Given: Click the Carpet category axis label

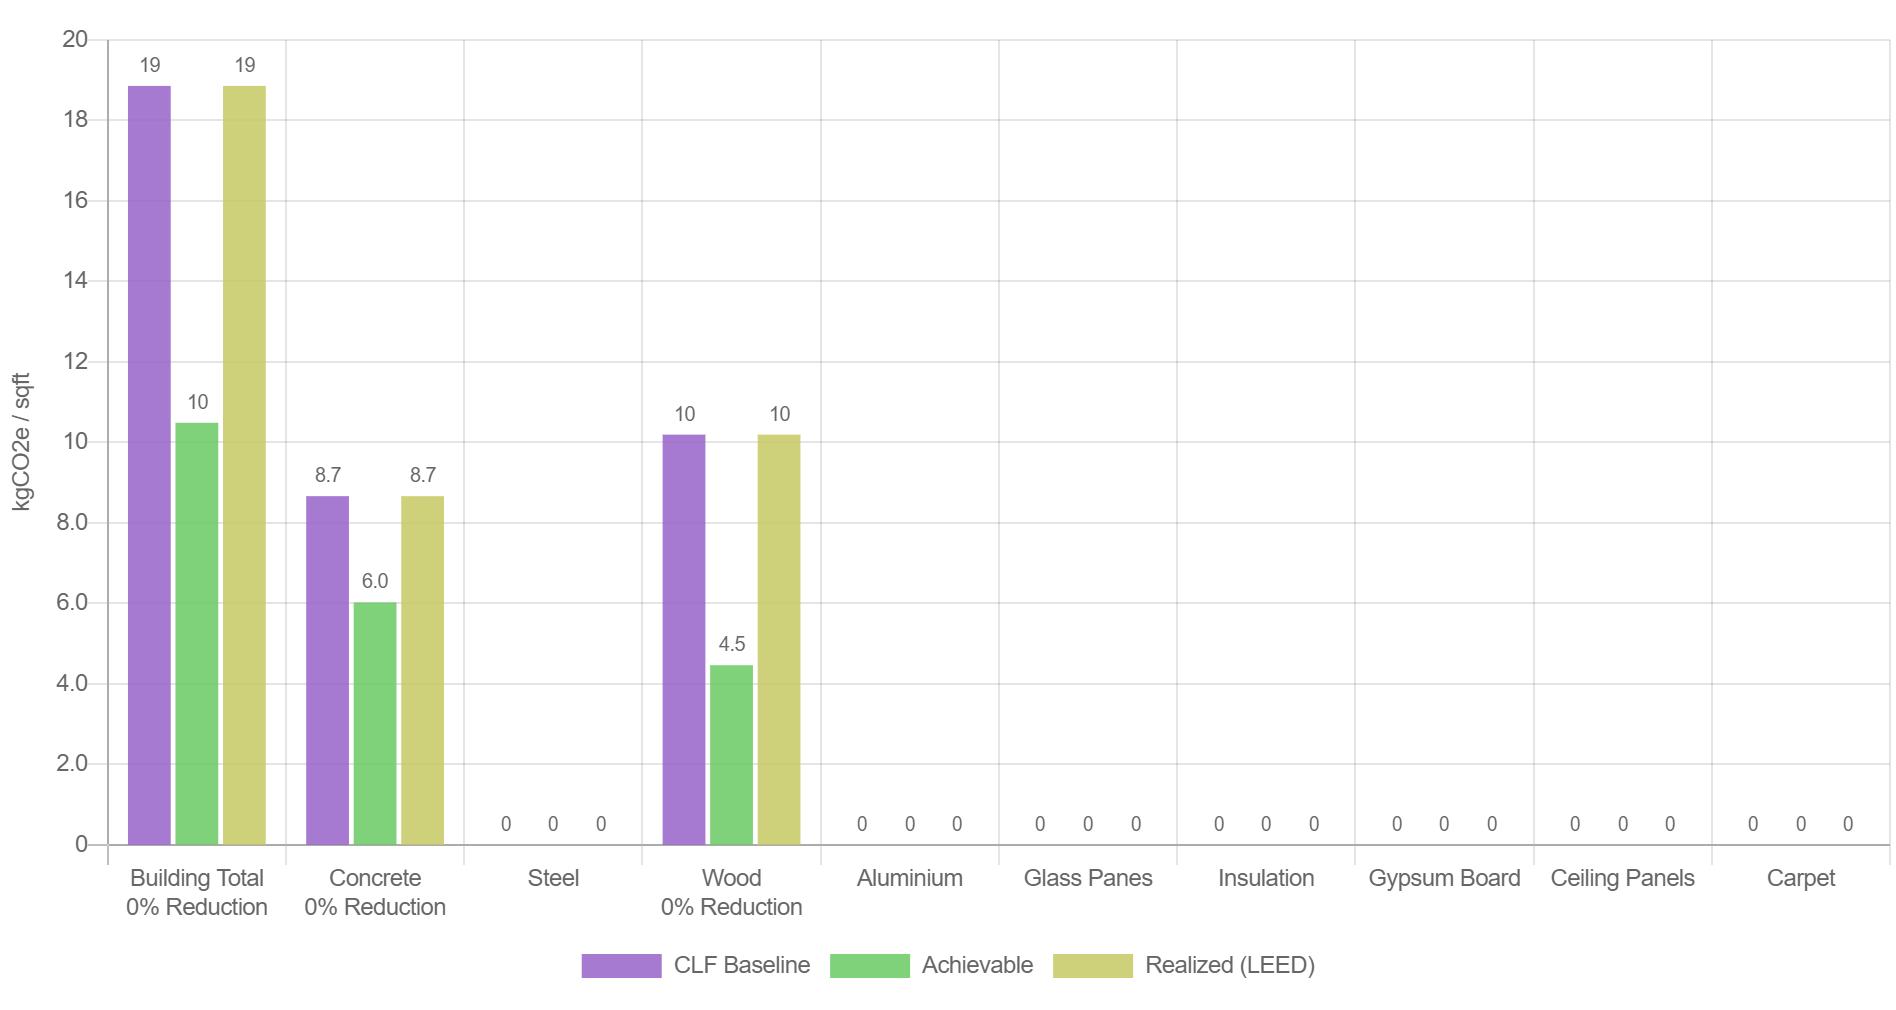Looking at the screenshot, I should tap(1801, 878).
